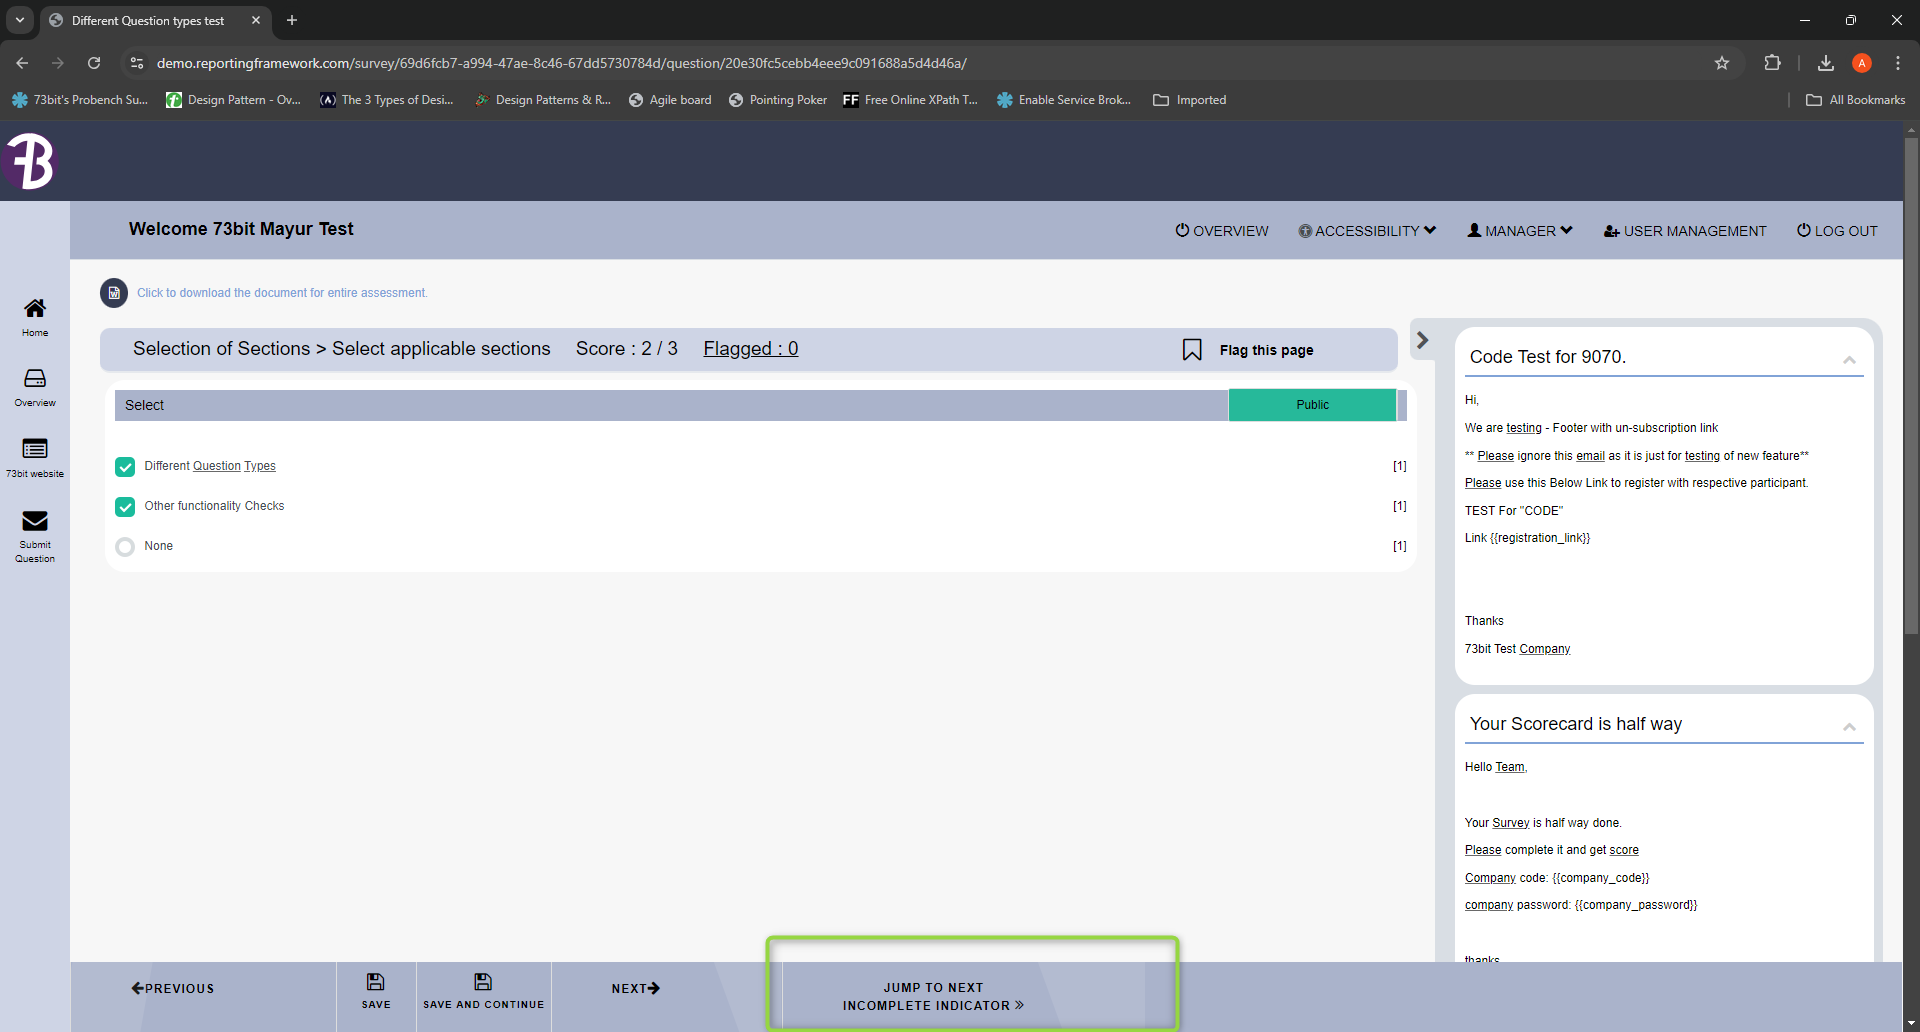Reload the current page
Image resolution: width=1920 pixels, height=1032 pixels.
(94, 63)
